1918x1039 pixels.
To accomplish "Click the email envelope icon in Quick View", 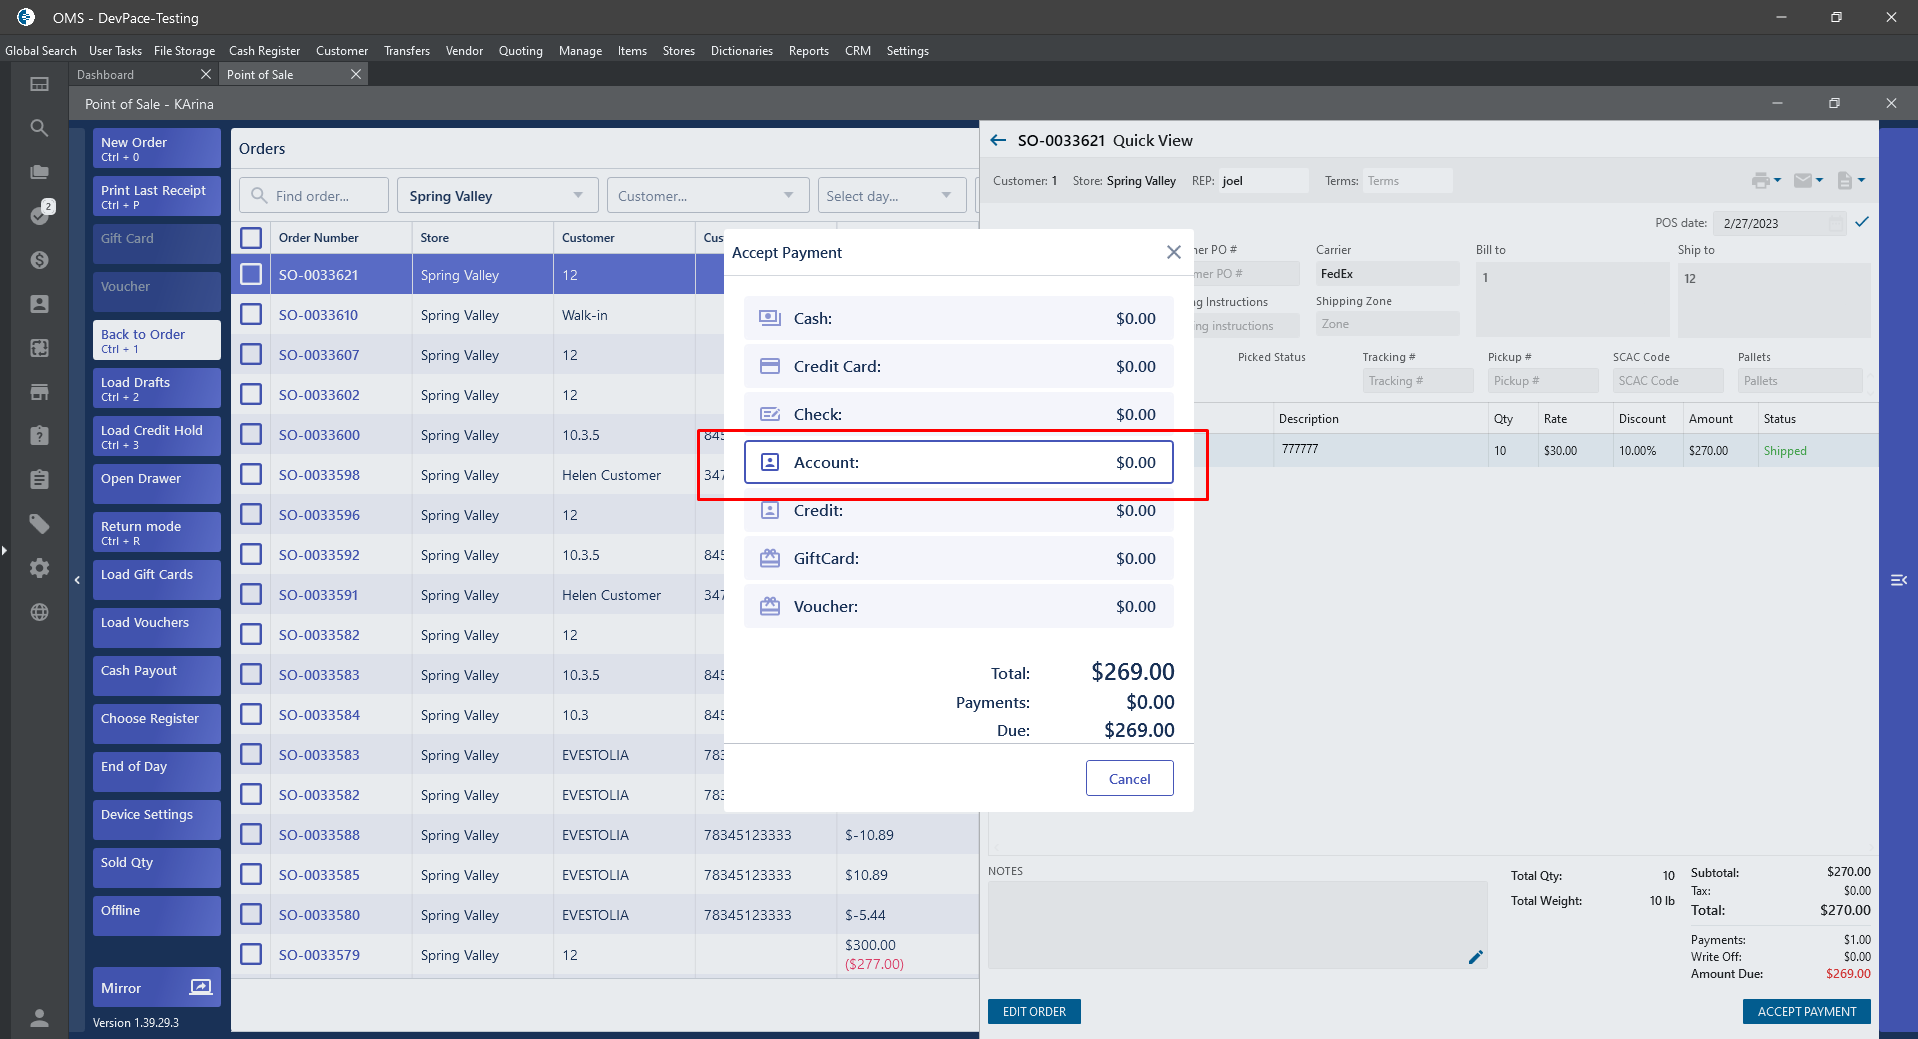I will click(x=1803, y=181).
